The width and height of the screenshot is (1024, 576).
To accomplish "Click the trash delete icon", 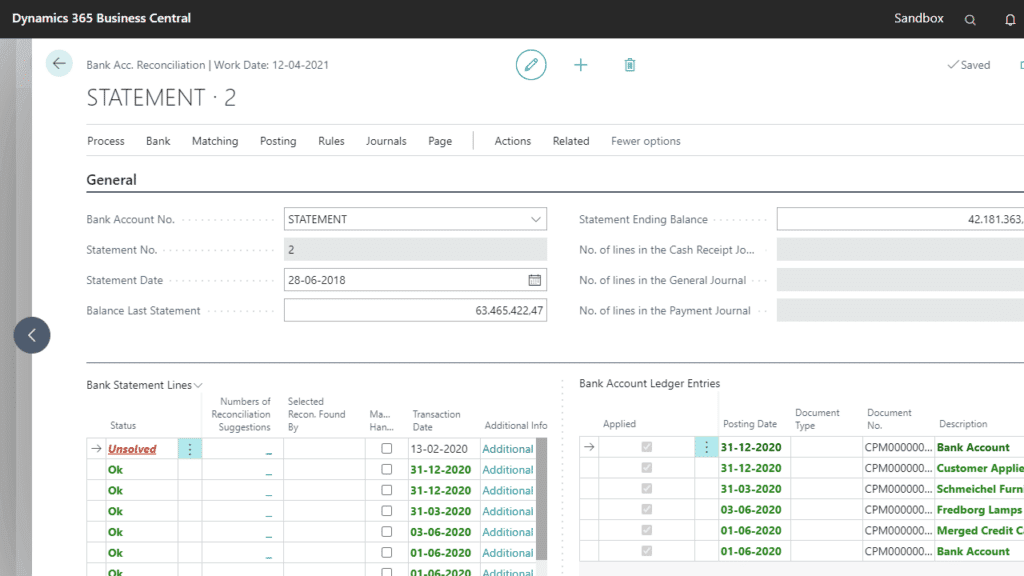I will [x=630, y=65].
